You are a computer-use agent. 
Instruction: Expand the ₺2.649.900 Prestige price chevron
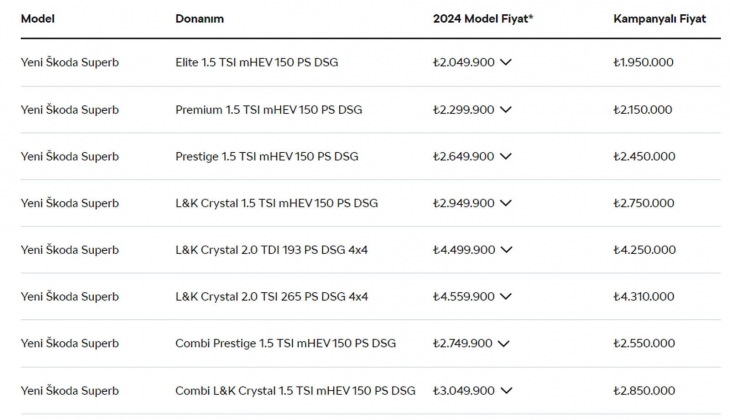point(505,156)
